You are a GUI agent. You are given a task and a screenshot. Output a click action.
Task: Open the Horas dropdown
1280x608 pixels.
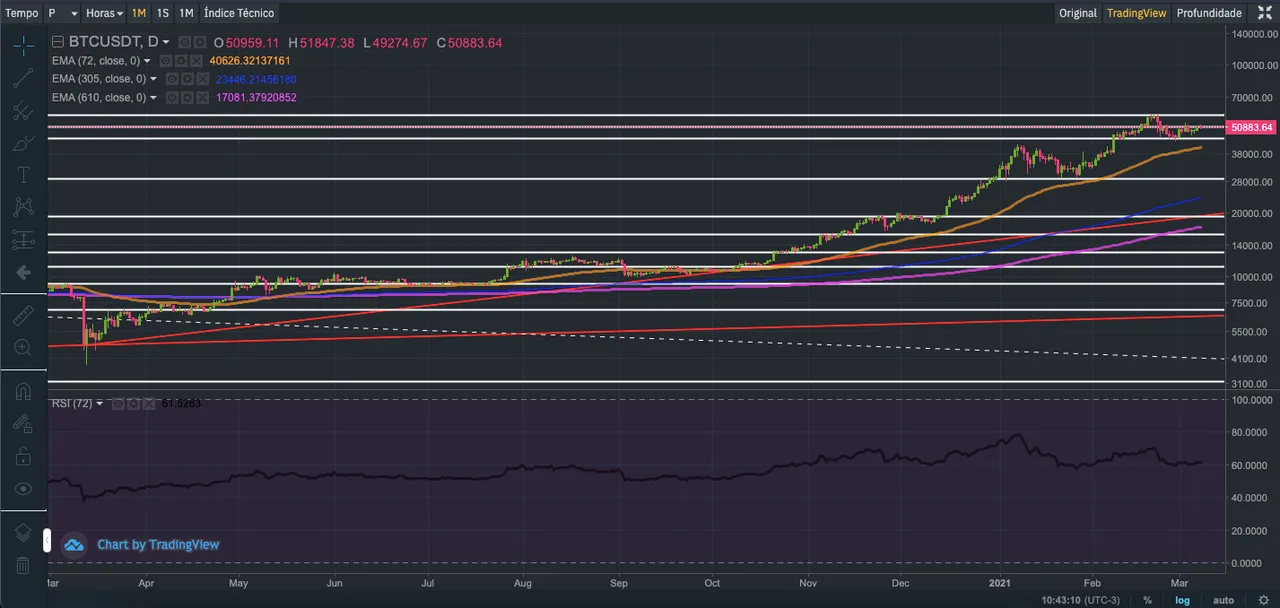104,13
